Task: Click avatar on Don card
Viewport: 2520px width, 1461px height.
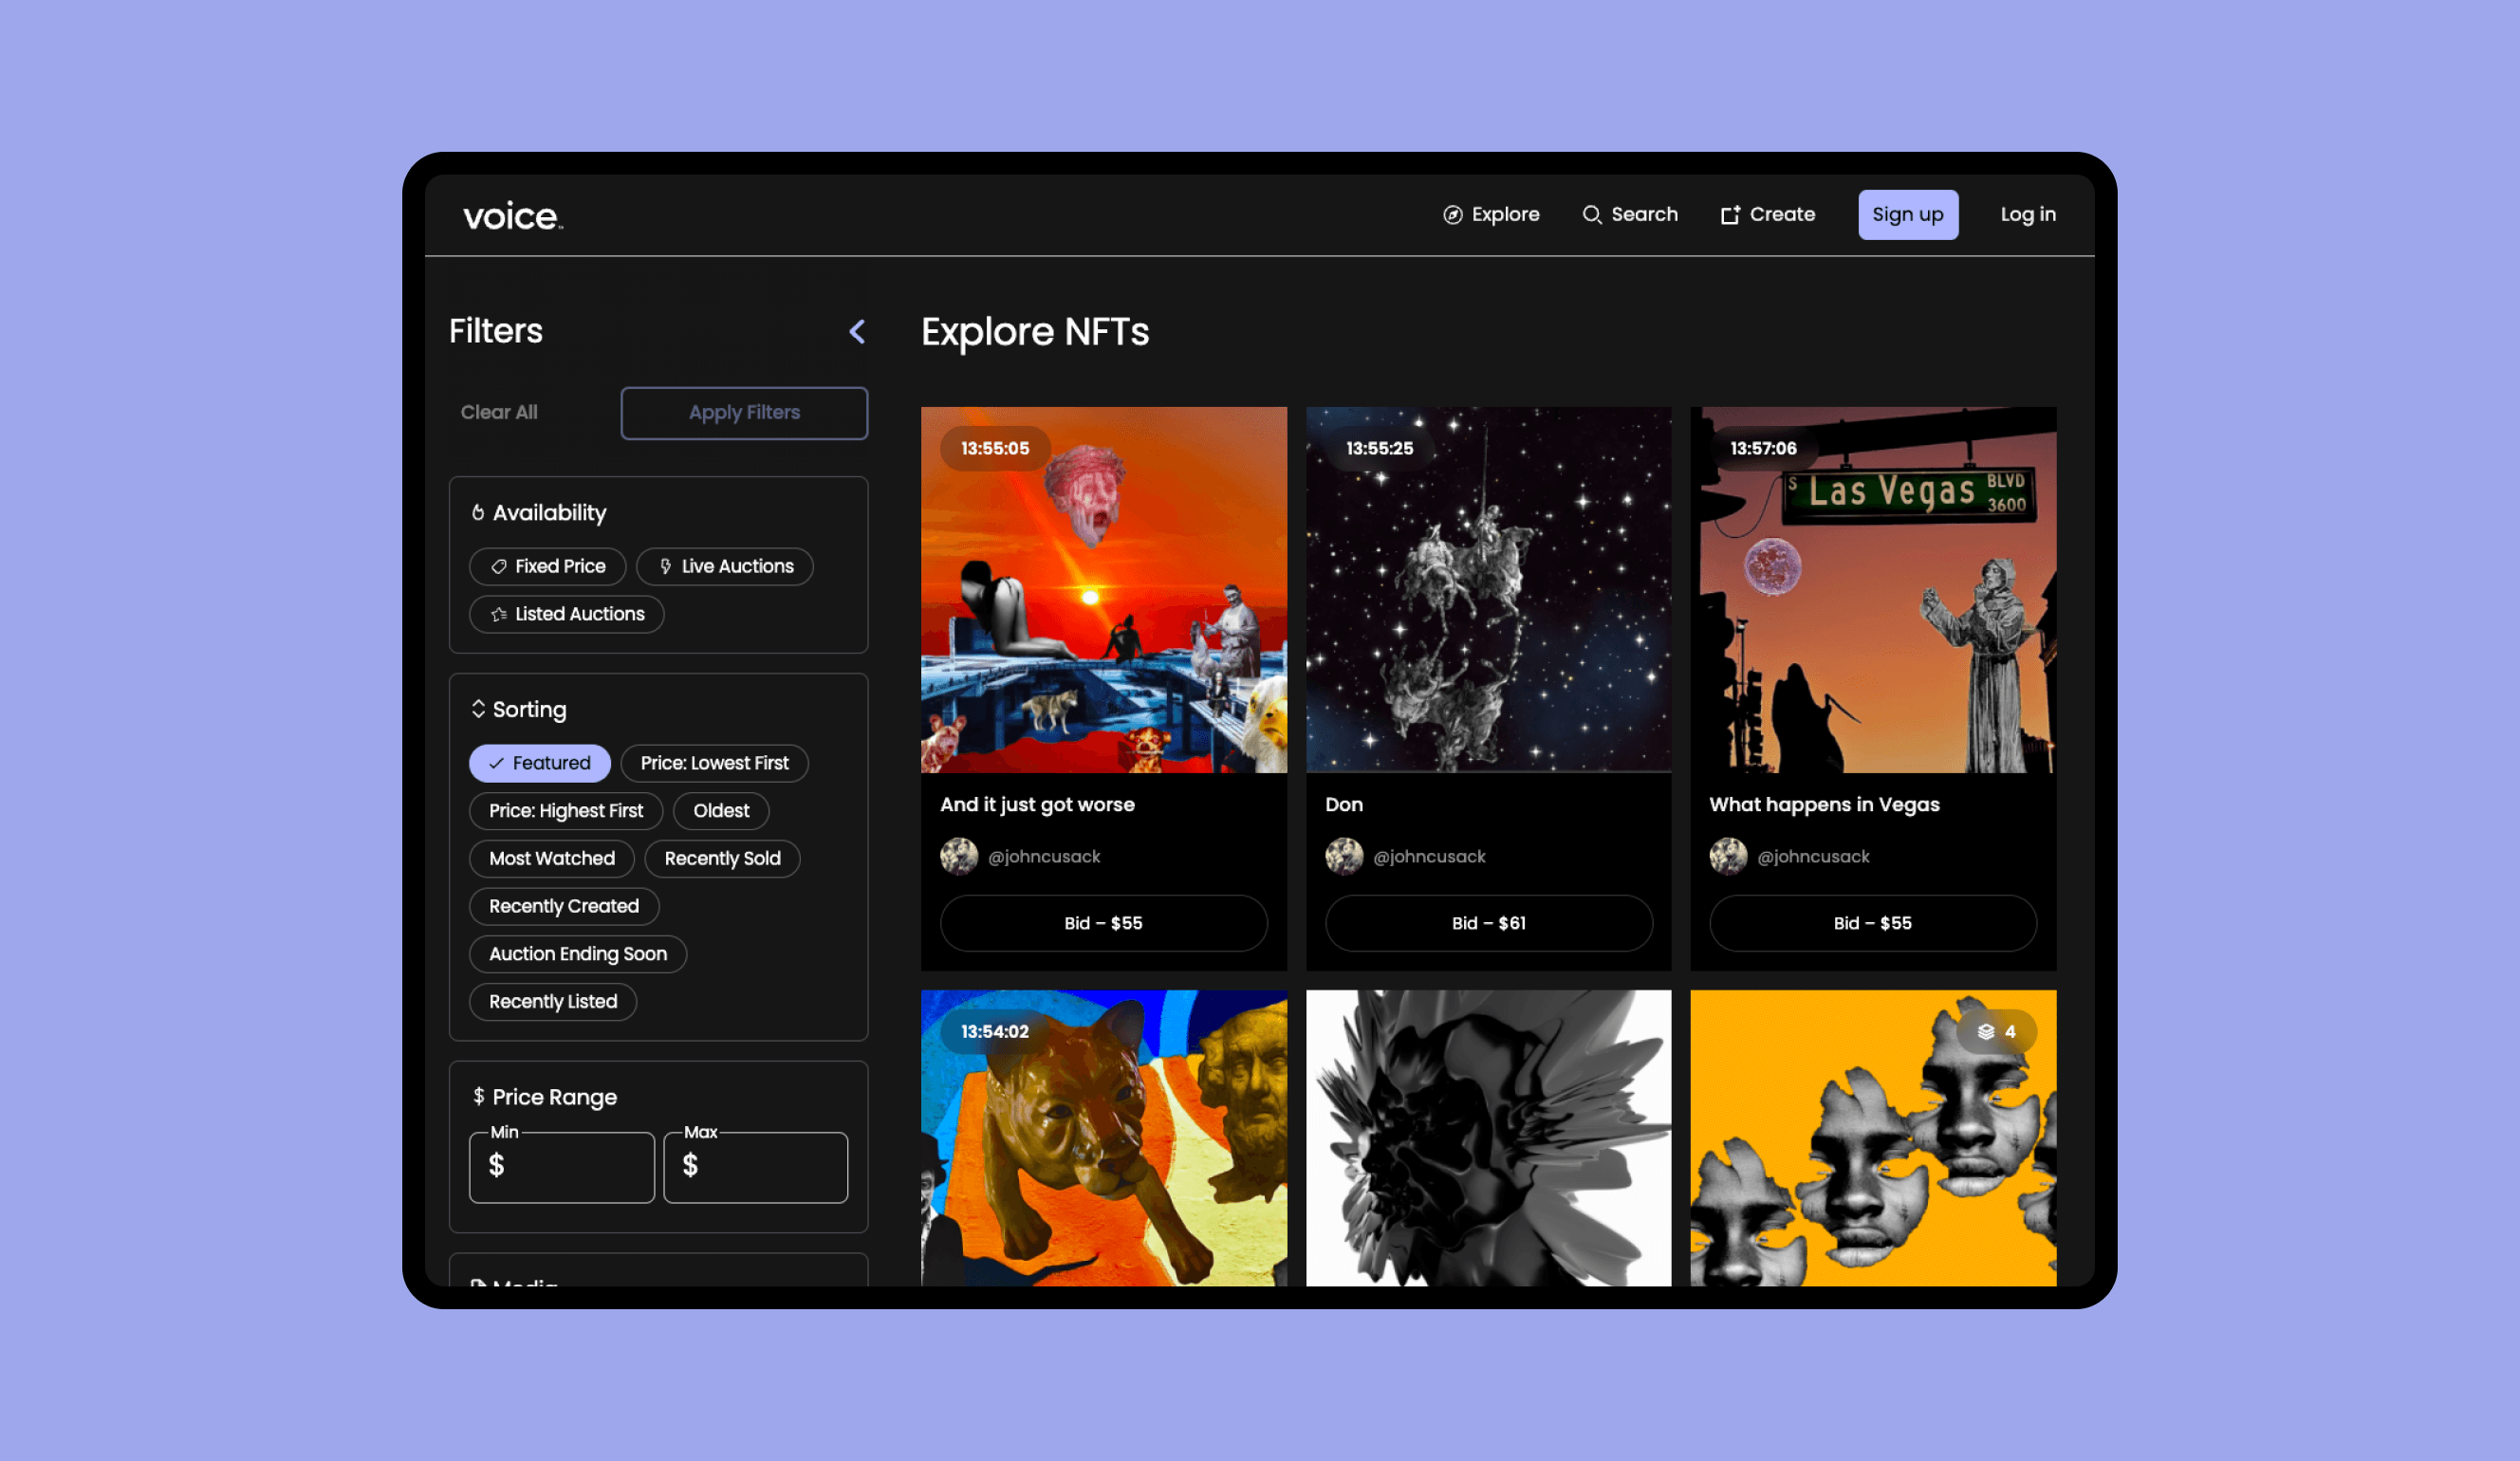Action: click(x=1343, y=856)
